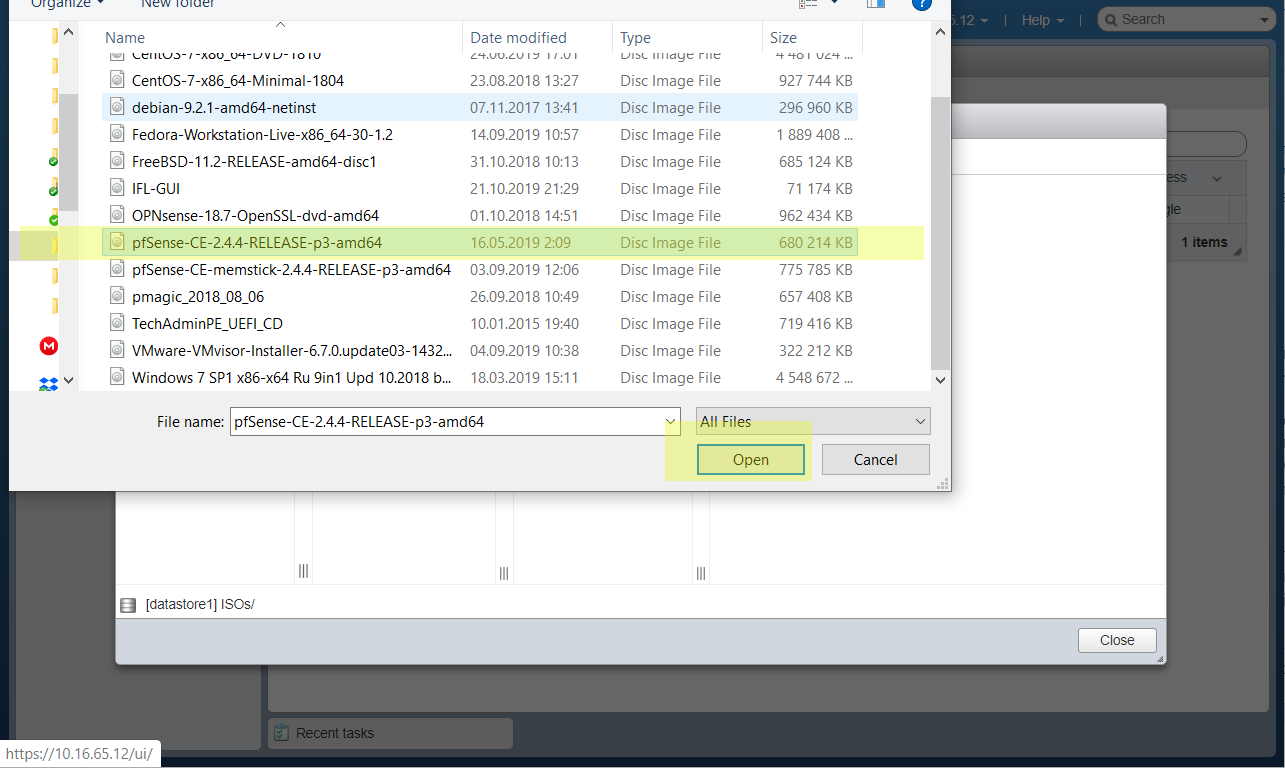
Task: Click first column resize handle in datastore browser
Action: coord(303,572)
